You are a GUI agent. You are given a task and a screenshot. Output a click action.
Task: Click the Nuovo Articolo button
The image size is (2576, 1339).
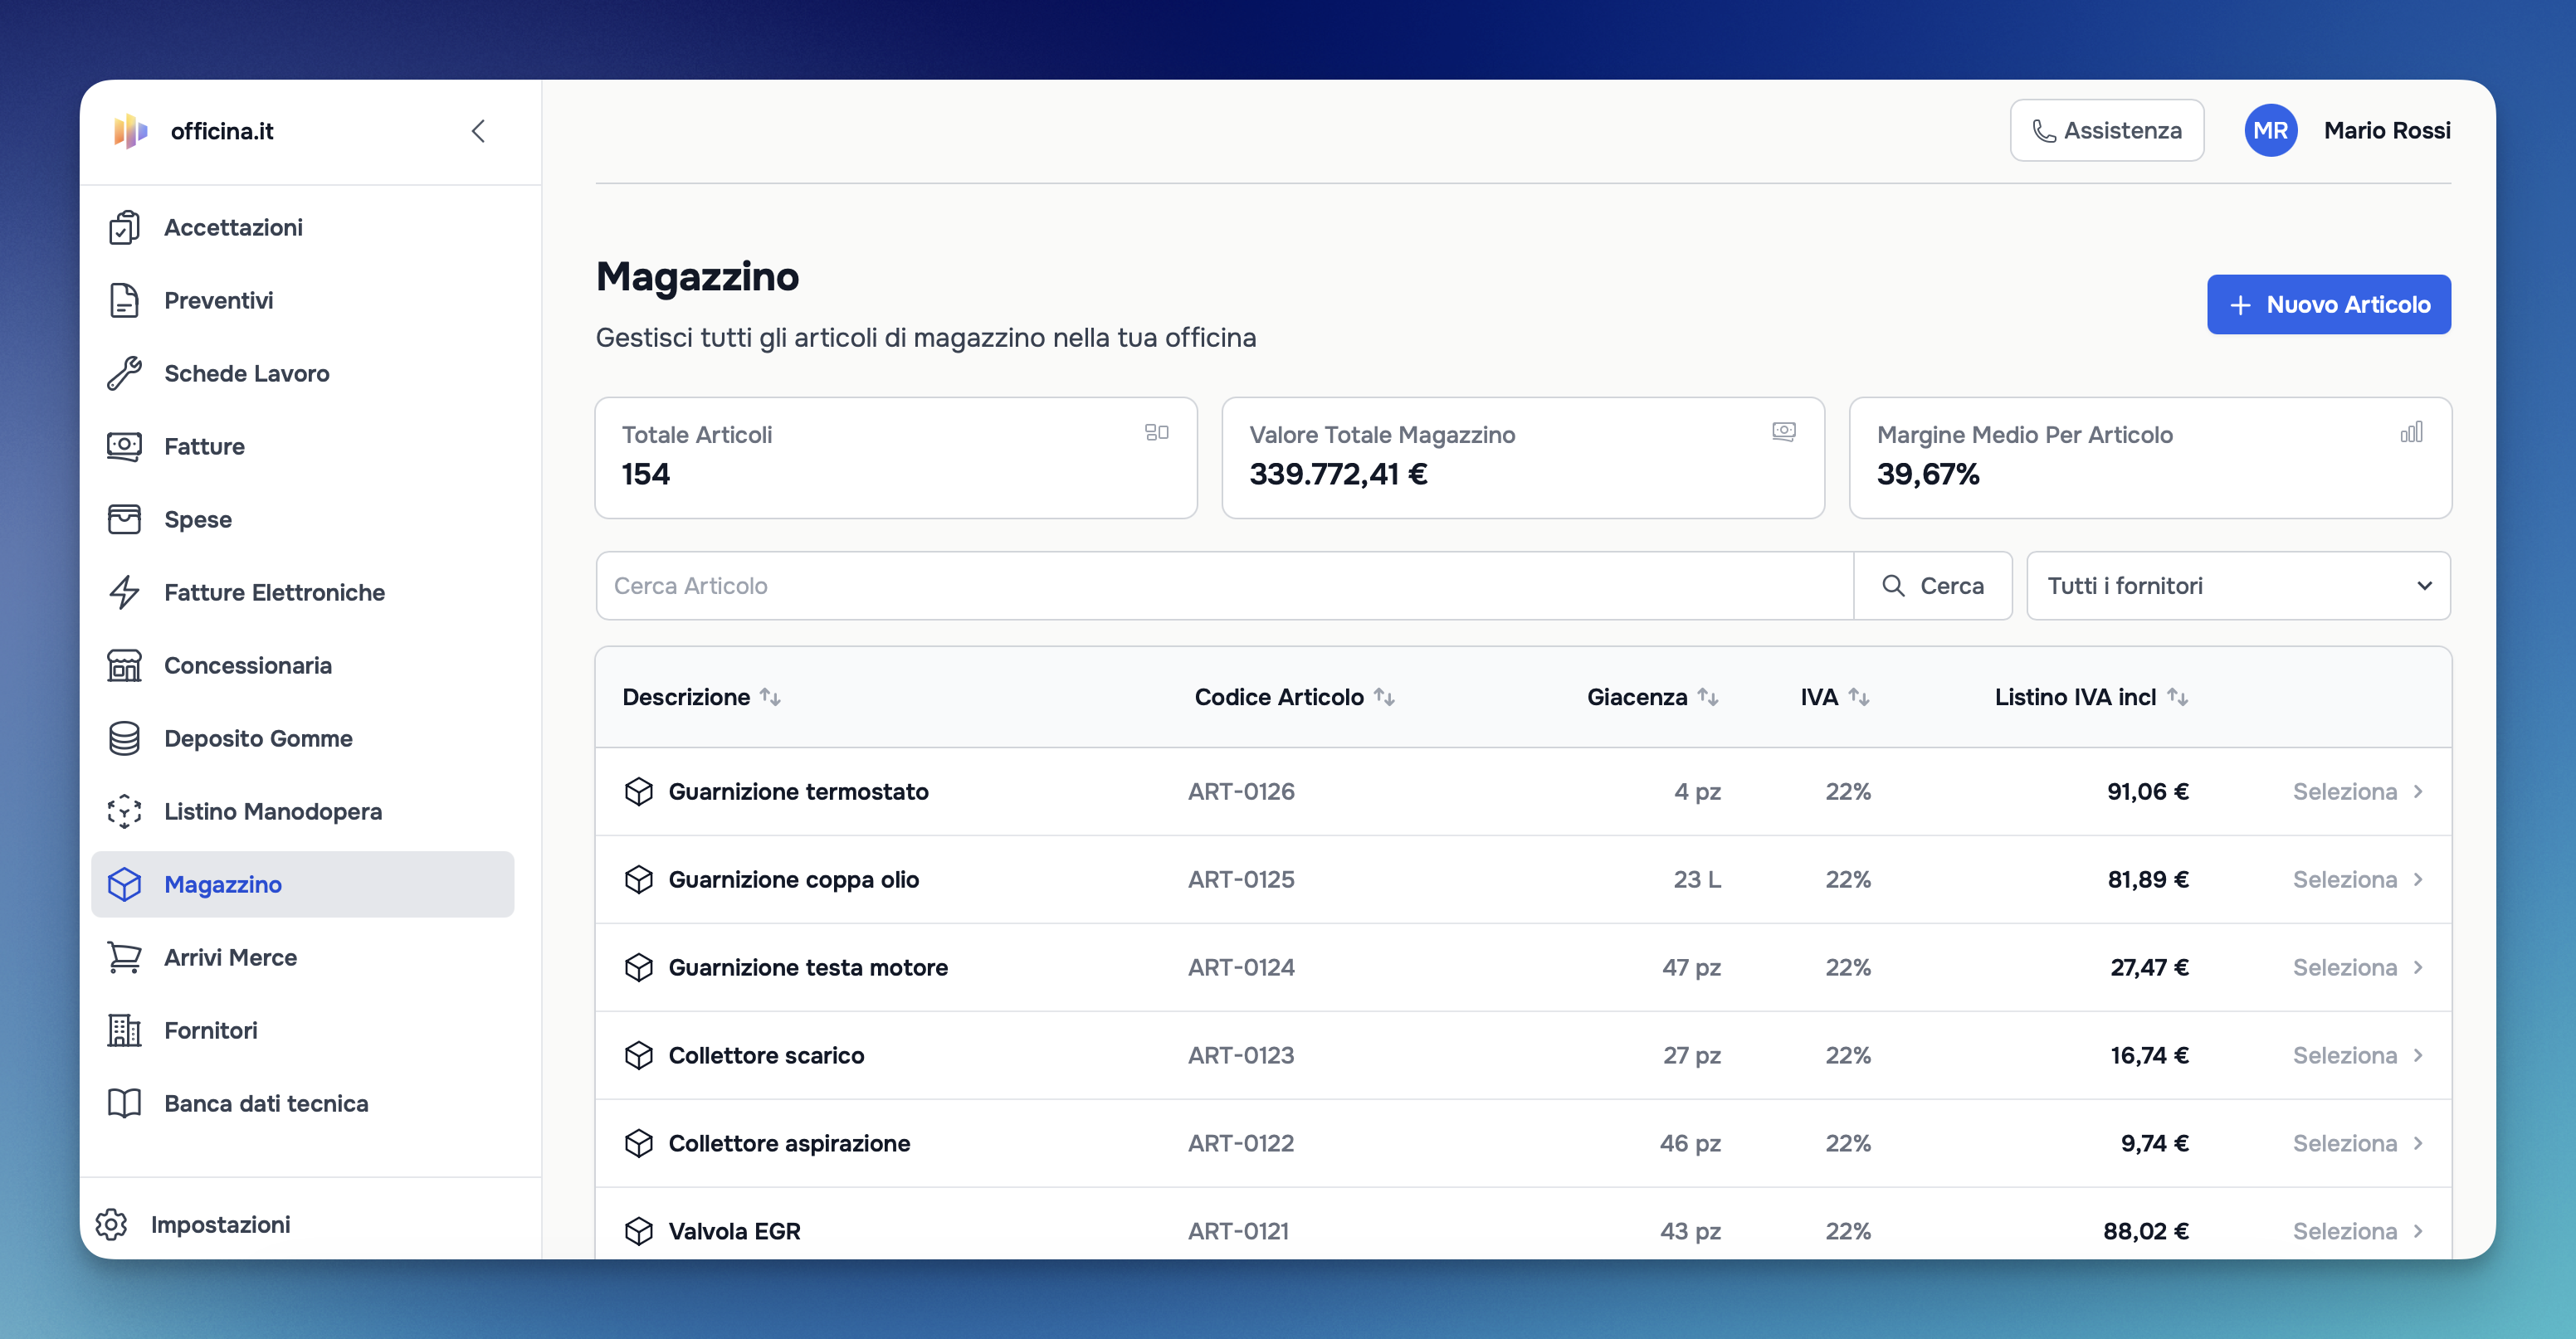click(2328, 305)
